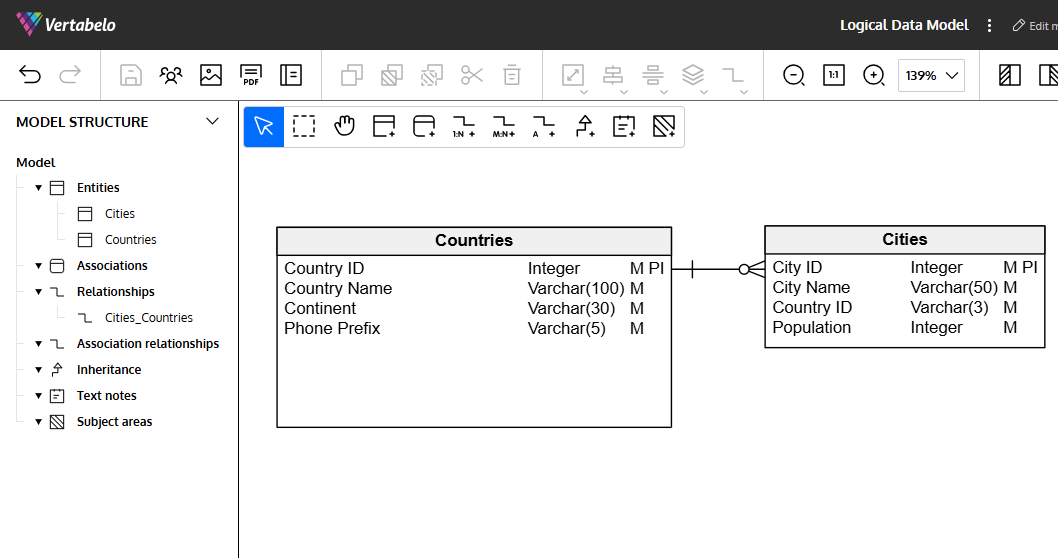
Task: Click the Logical Data Model title
Action: tap(904, 25)
